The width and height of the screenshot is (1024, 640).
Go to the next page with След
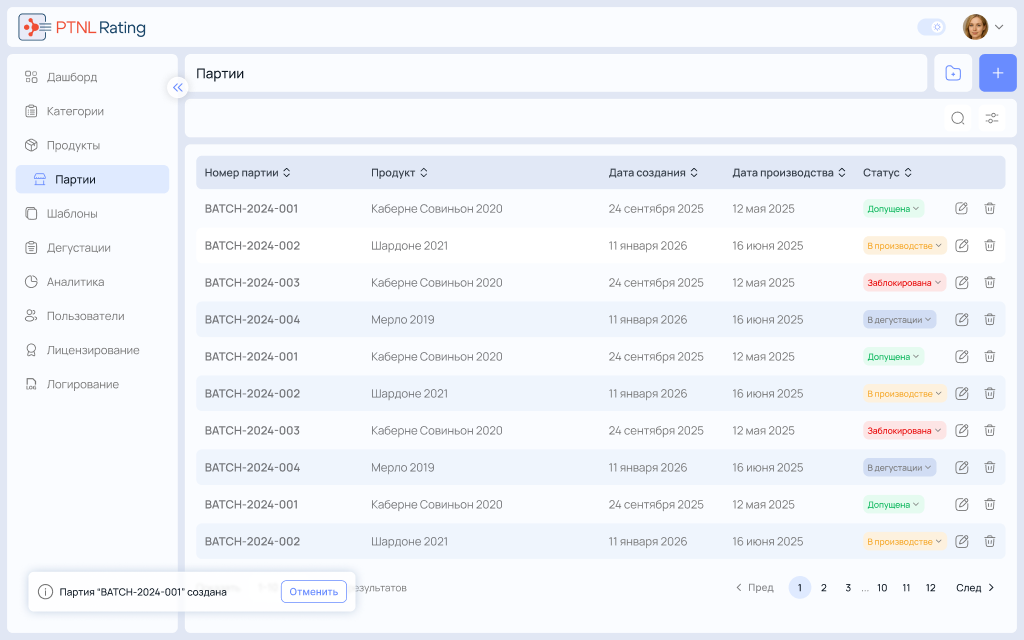[x=975, y=588]
